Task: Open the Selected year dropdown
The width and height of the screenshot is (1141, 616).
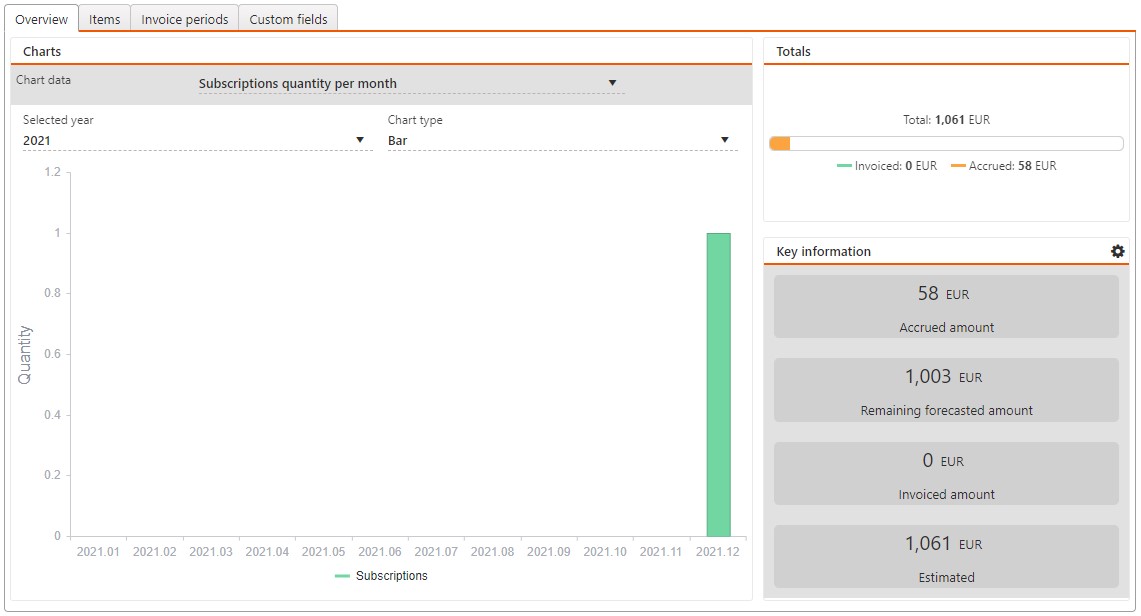Action: pyautogui.click(x=195, y=141)
